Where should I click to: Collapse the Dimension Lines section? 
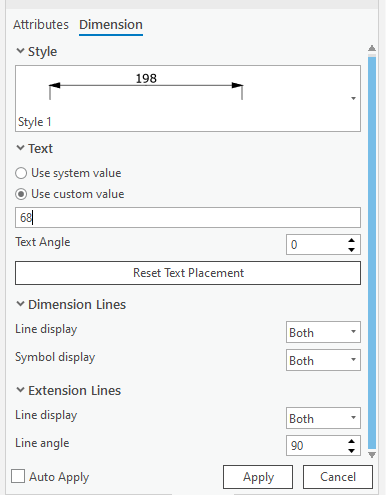20,304
